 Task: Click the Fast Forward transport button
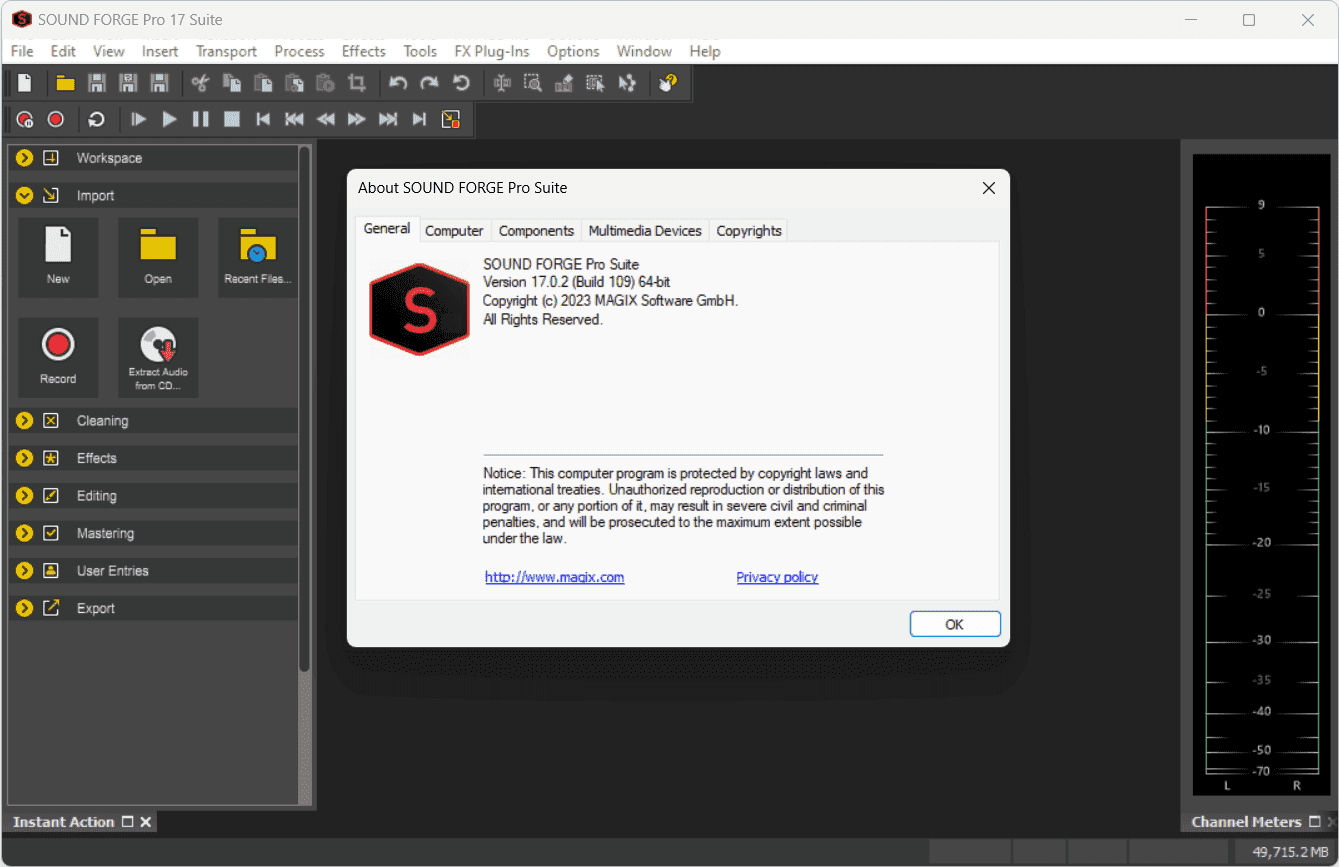357,119
